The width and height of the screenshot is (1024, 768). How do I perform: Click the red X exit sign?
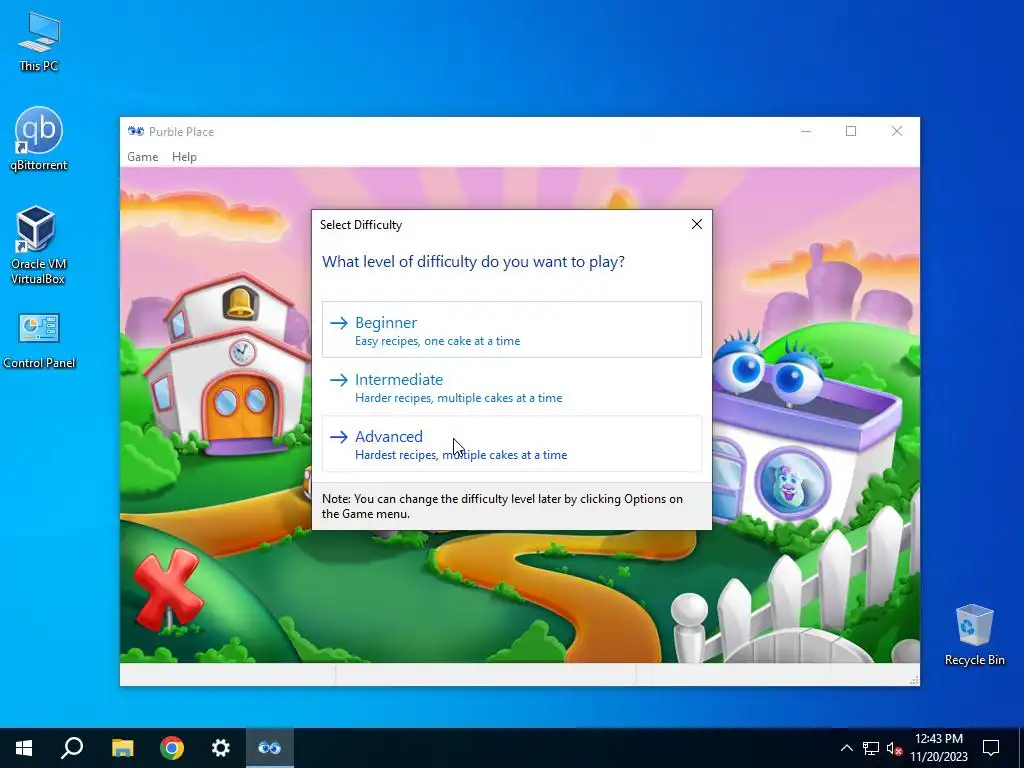coord(168,589)
